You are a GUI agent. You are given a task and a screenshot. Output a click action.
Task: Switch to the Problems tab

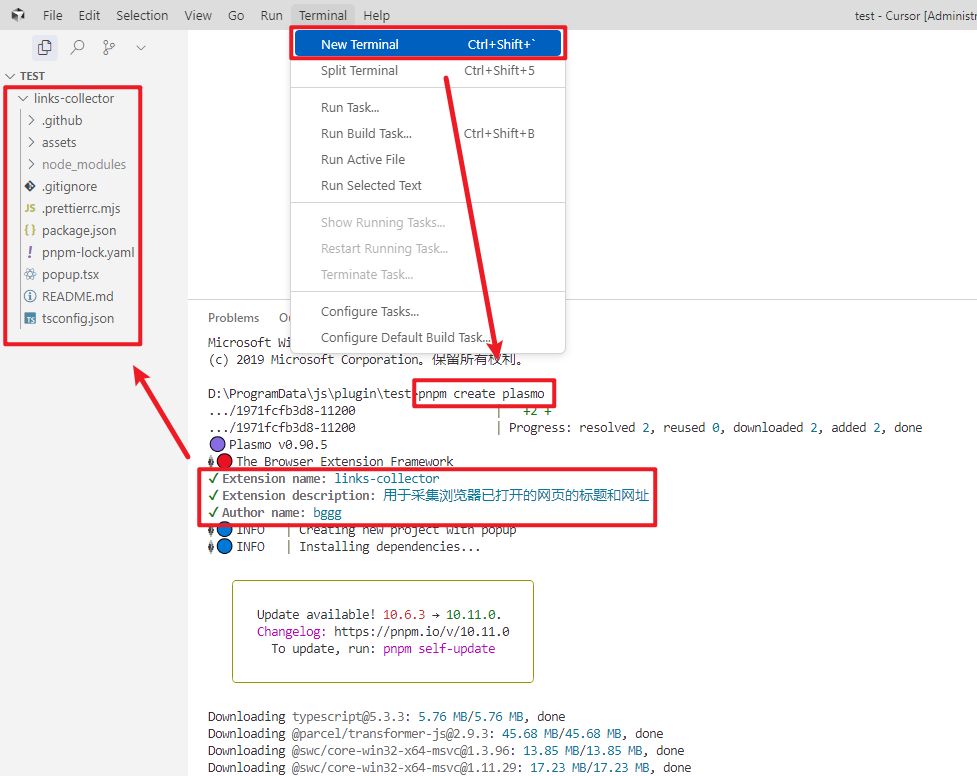click(233, 318)
